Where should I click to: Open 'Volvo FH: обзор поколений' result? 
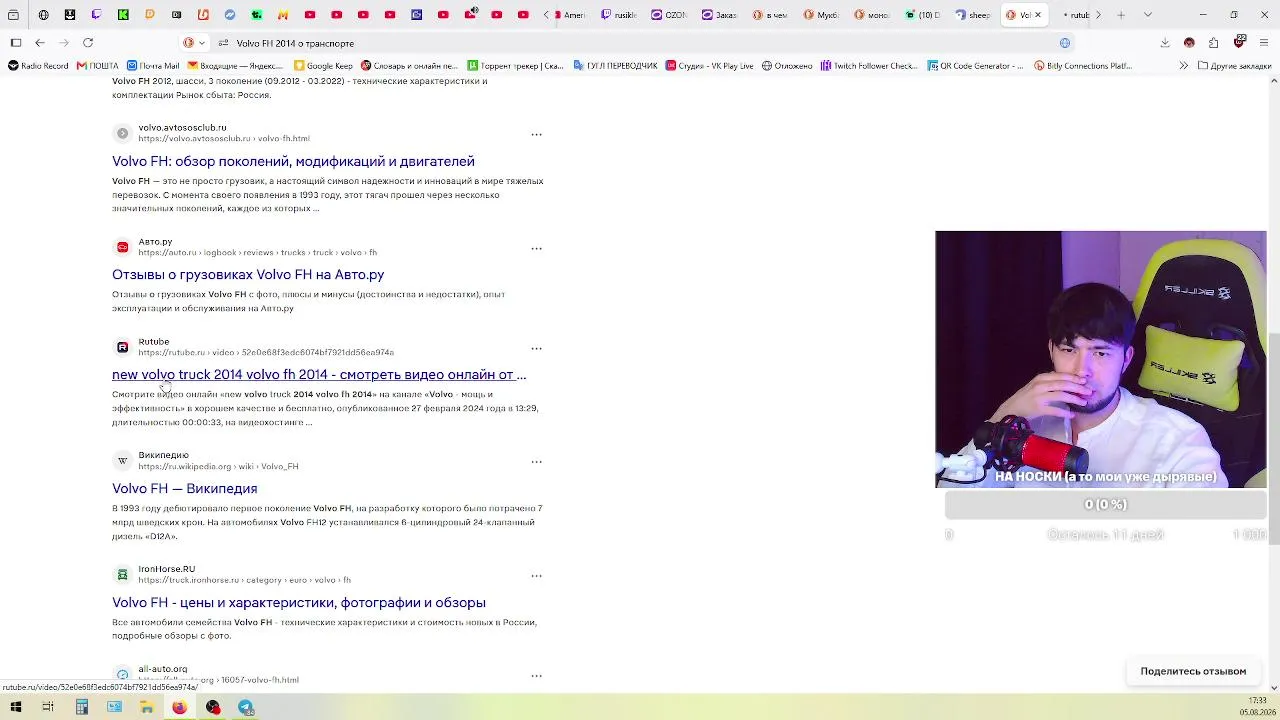pyautogui.click(x=293, y=161)
